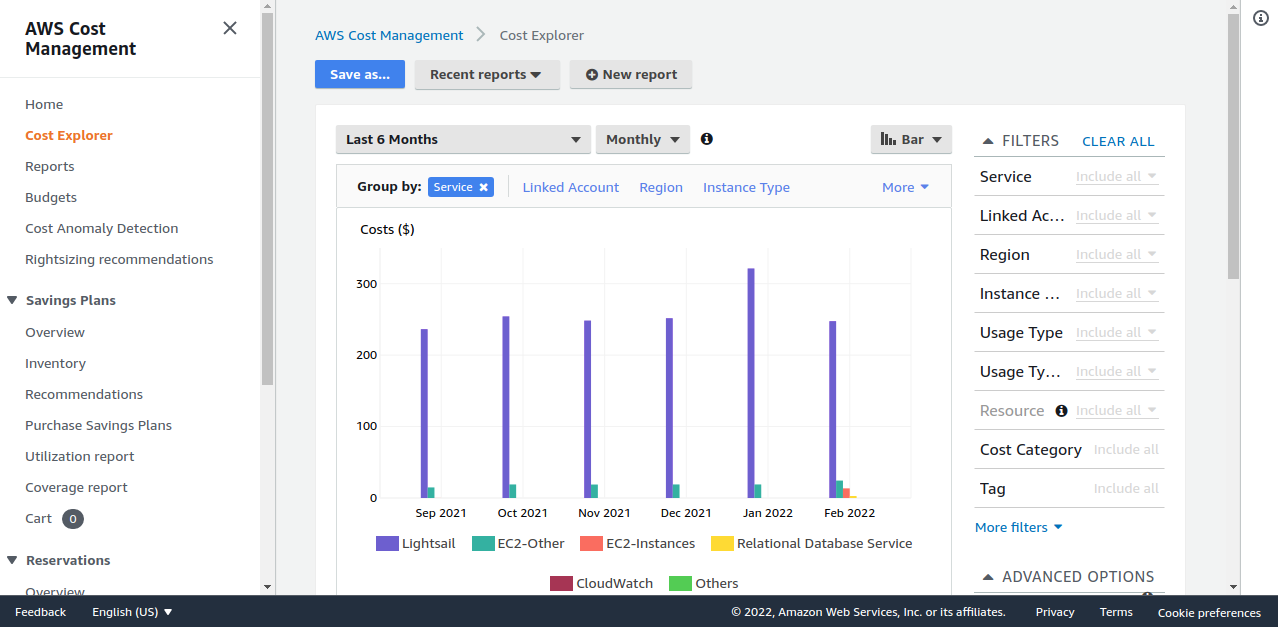Open Region filter Include all dropdown
1278x627 pixels.
click(1117, 255)
